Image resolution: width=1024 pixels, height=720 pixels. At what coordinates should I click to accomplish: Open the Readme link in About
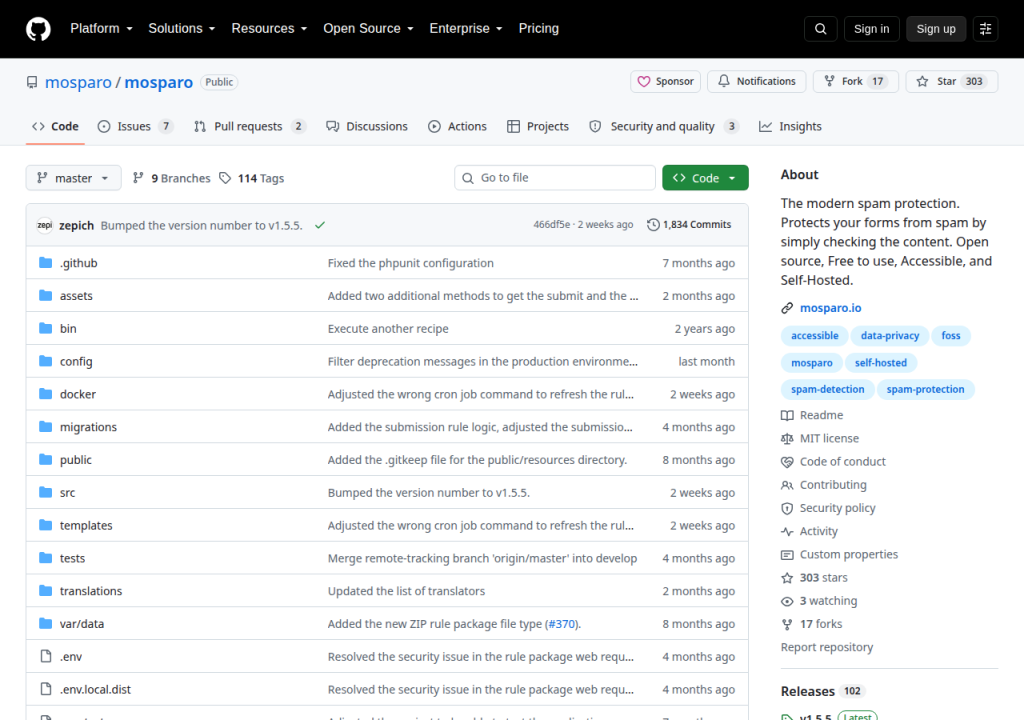[x=812, y=415]
